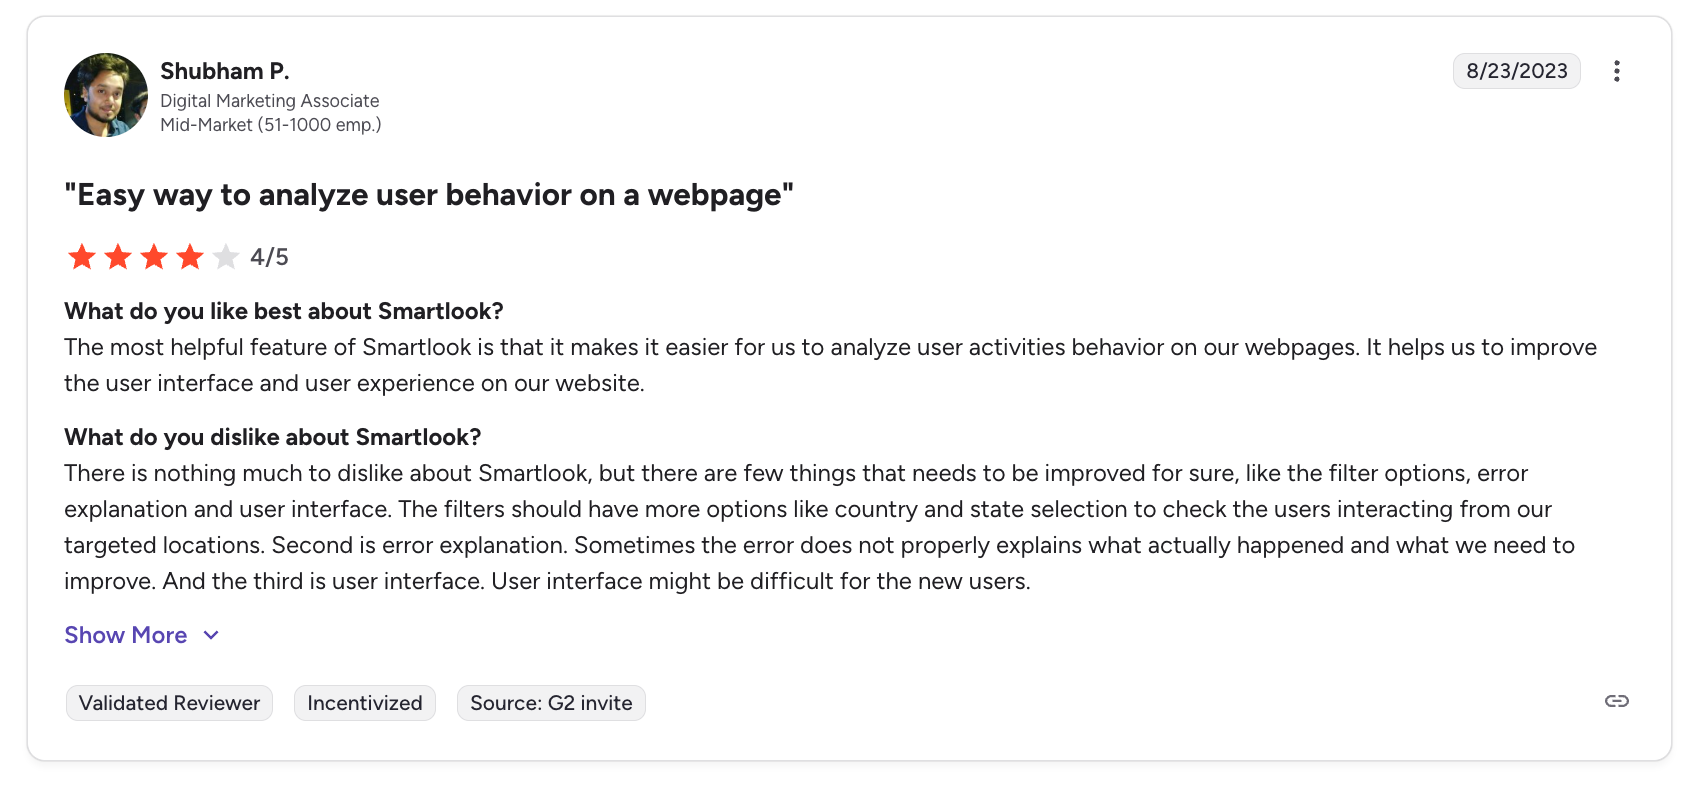Click the Incentivized badge
Screen dimensions: 1700x786
pos(365,703)
